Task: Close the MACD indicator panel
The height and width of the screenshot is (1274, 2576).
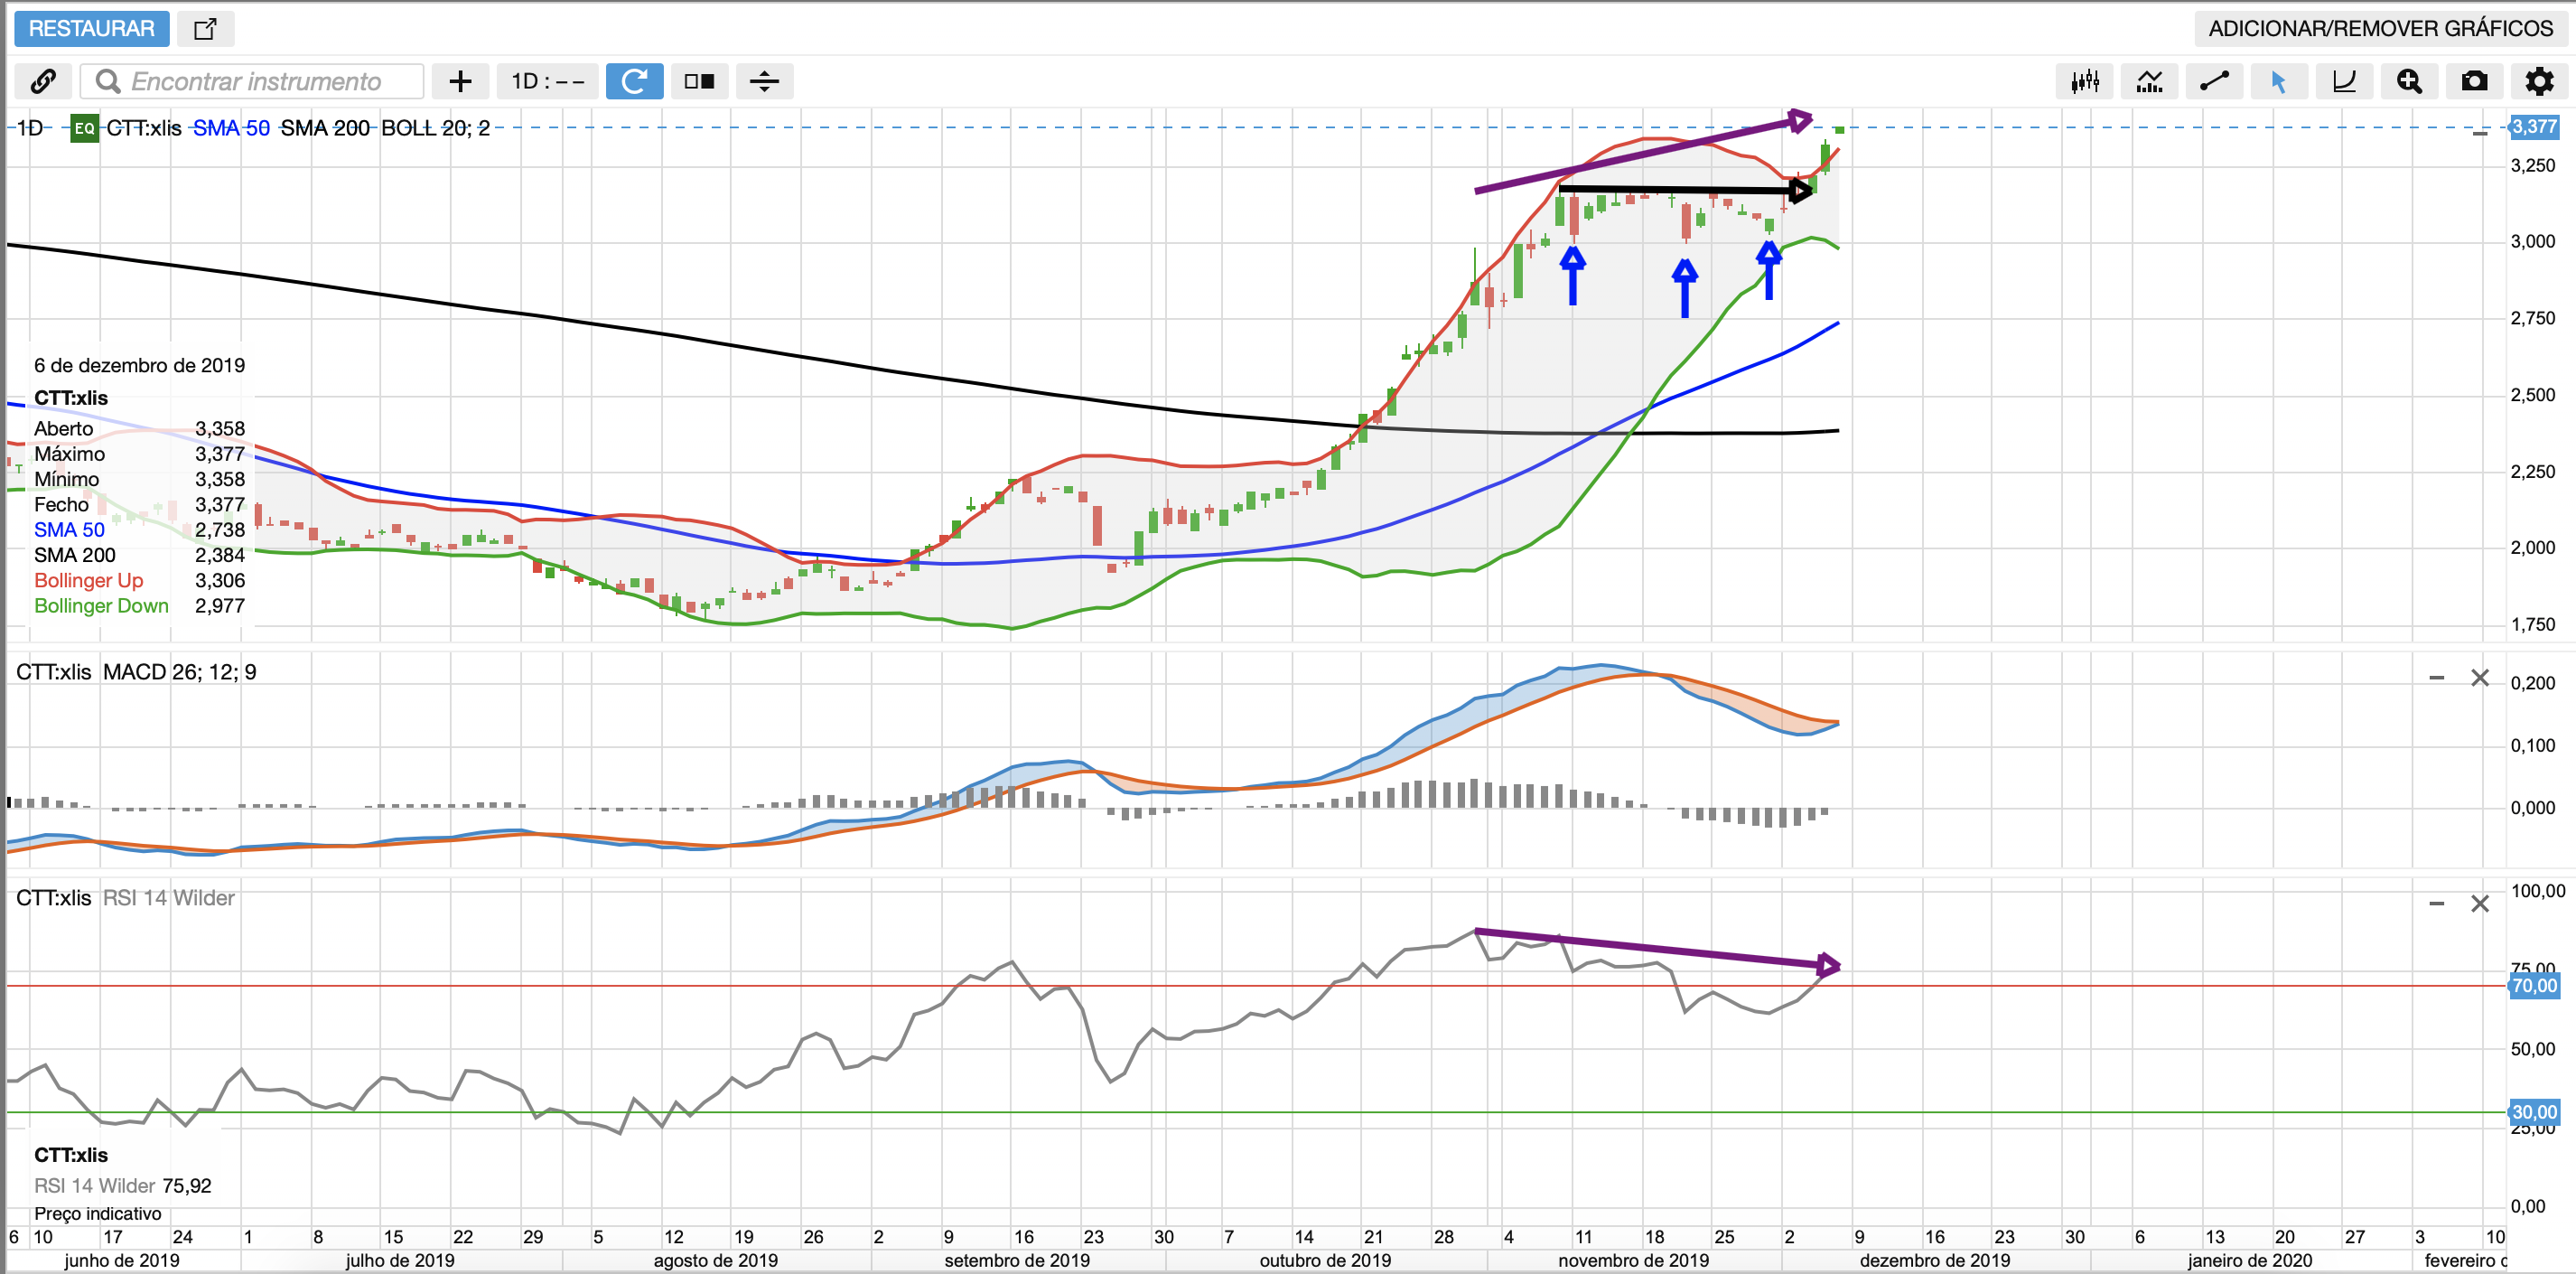Action: point(2480,678)
